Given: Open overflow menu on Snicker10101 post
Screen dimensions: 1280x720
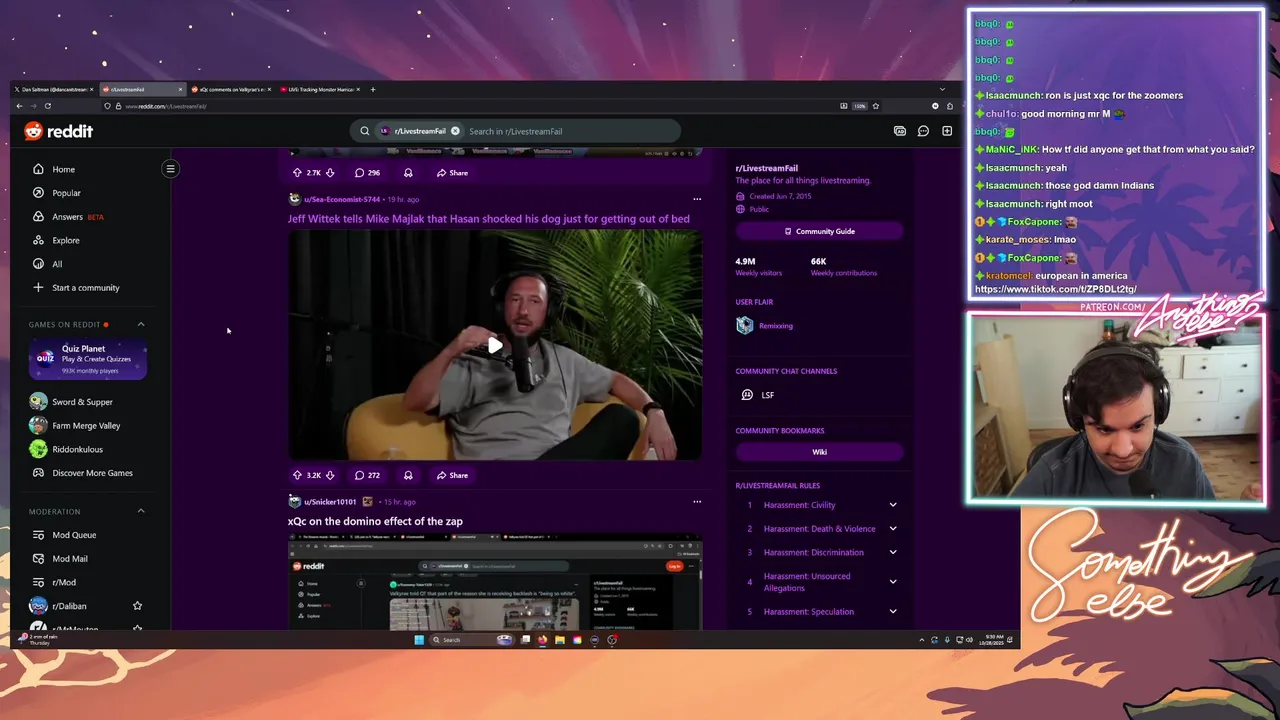Looking at the screenshot, I should coord(697,502).
